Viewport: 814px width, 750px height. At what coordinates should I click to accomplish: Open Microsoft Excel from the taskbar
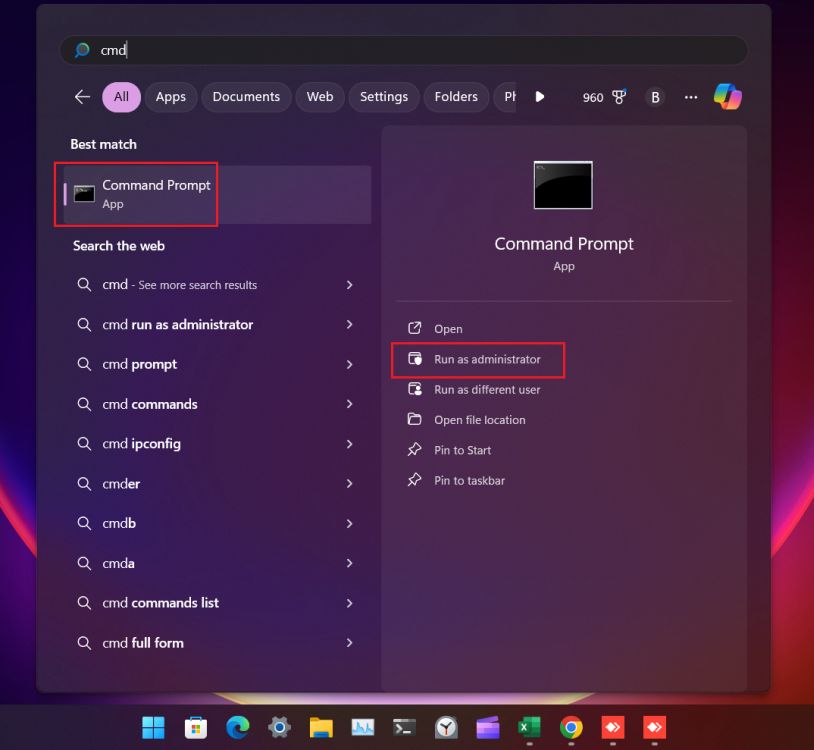[529, 727]
